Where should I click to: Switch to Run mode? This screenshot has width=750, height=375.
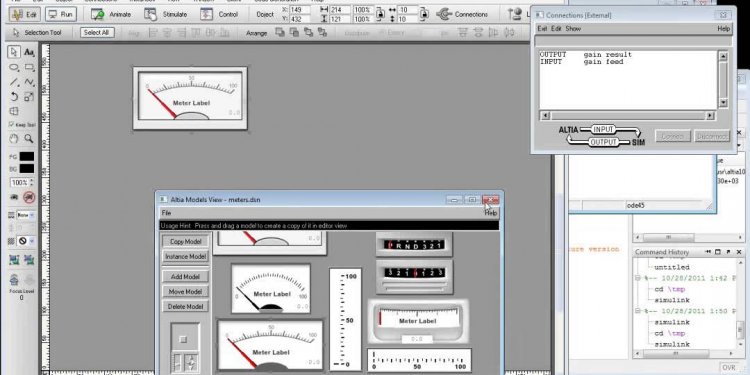pos(61,14)
